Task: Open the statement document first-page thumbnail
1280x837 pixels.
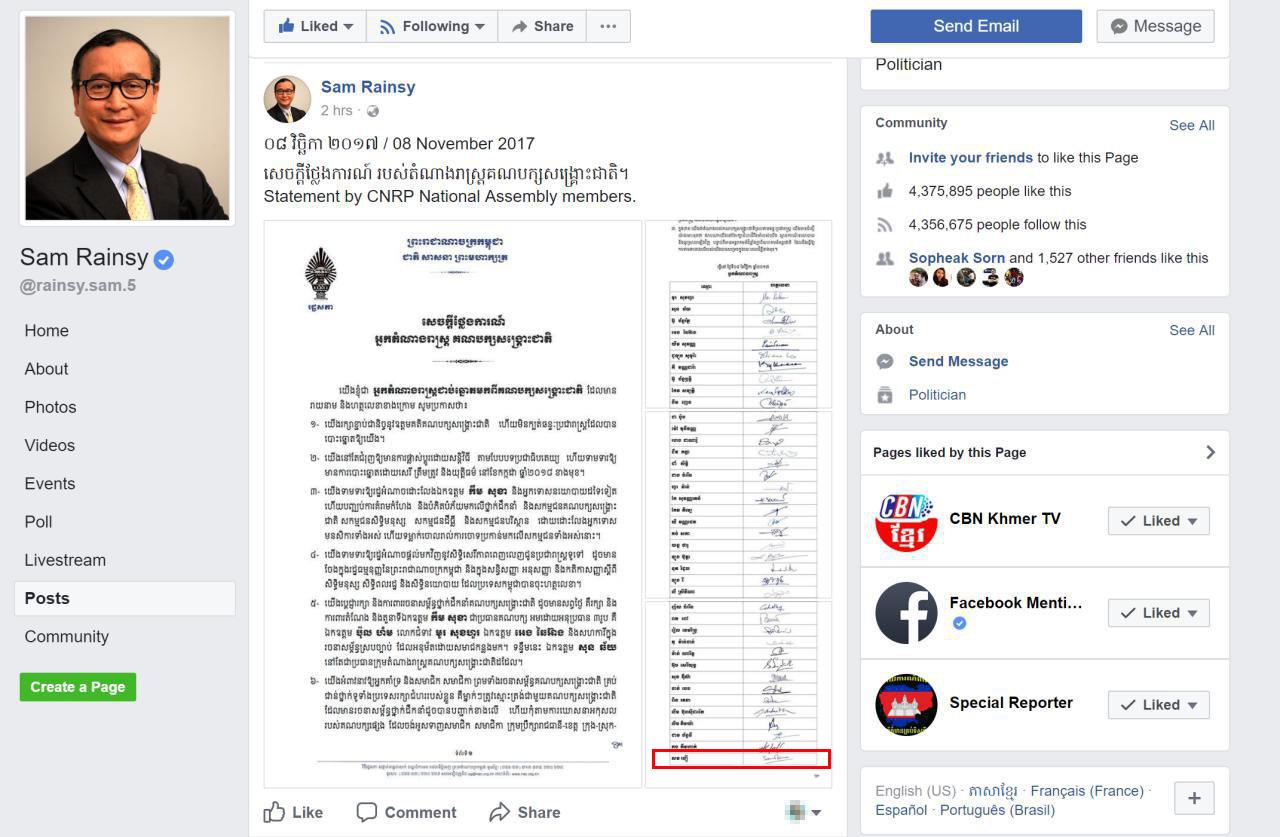Action: [x=453, y=504]
